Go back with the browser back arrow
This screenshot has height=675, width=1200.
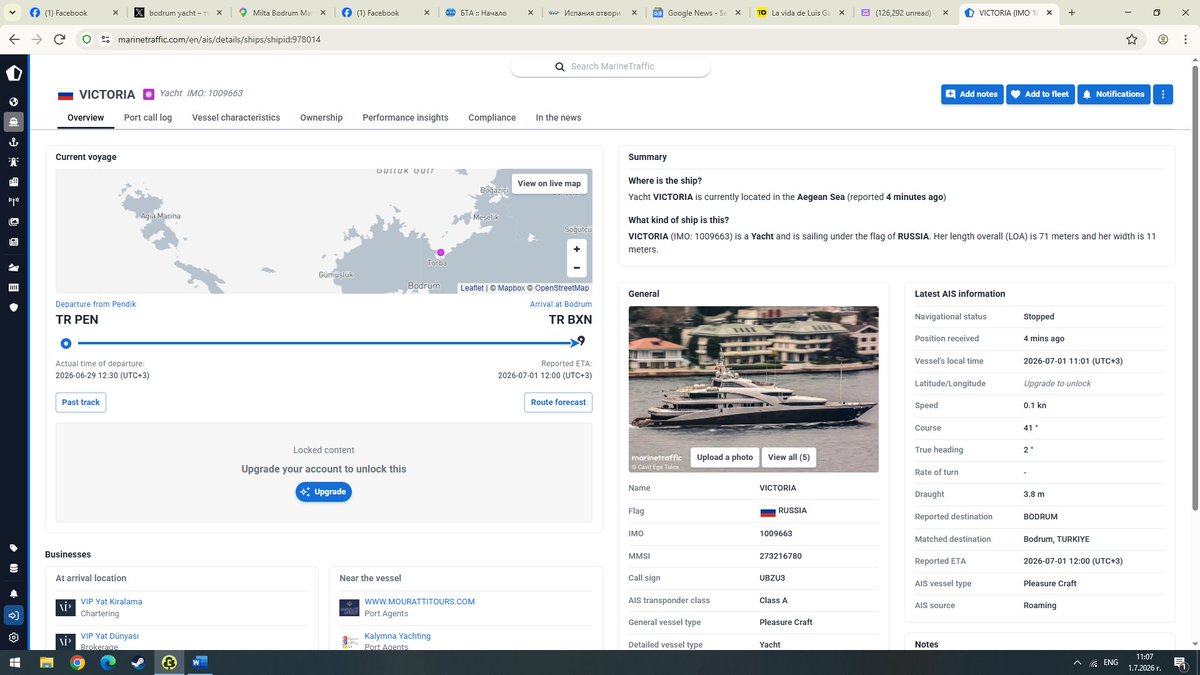click(x=14, y=39)
